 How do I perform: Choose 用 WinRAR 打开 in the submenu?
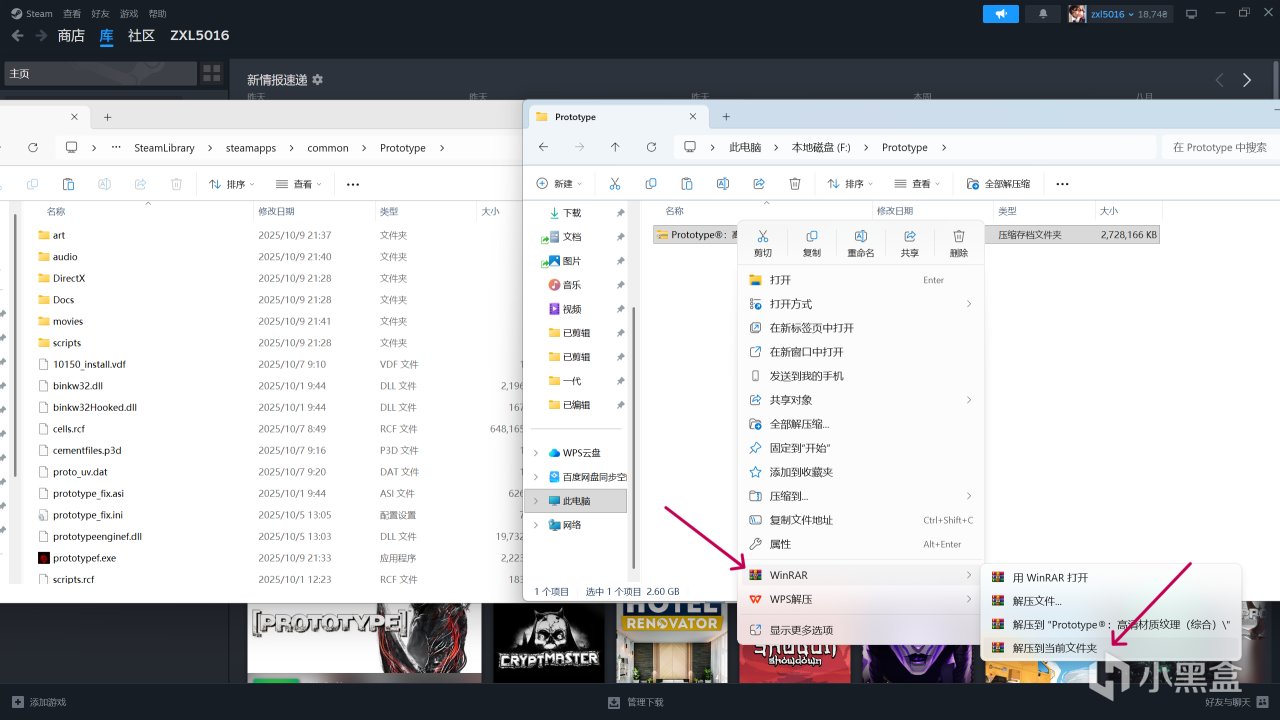pos(1111,578)
